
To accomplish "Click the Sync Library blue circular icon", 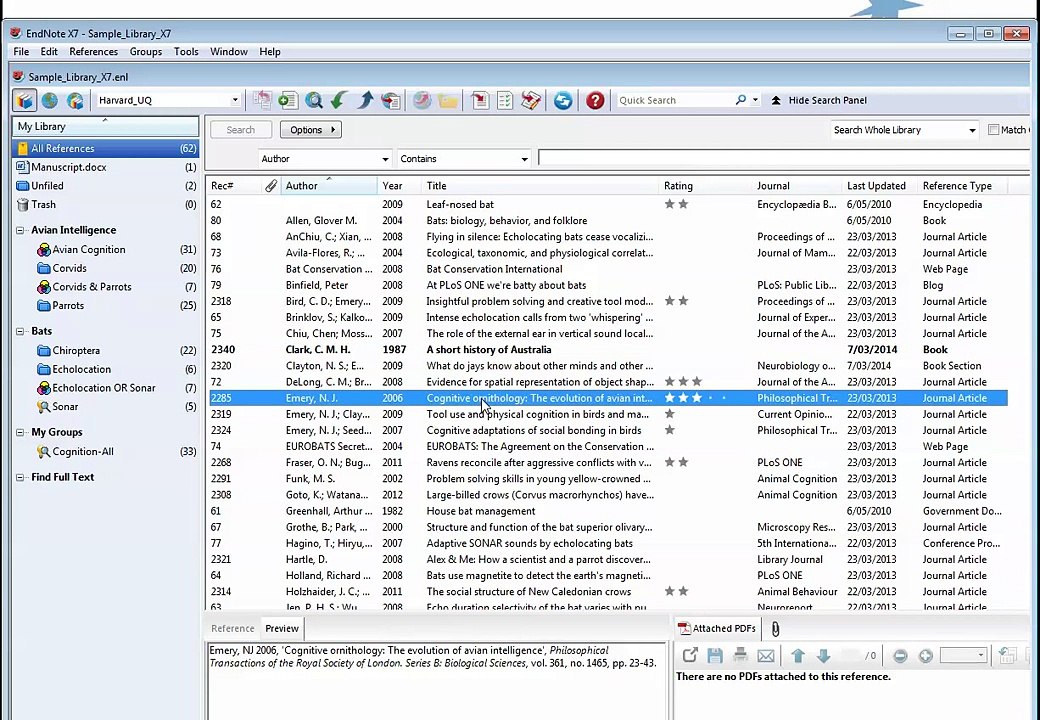I will (x=563, y=100).
